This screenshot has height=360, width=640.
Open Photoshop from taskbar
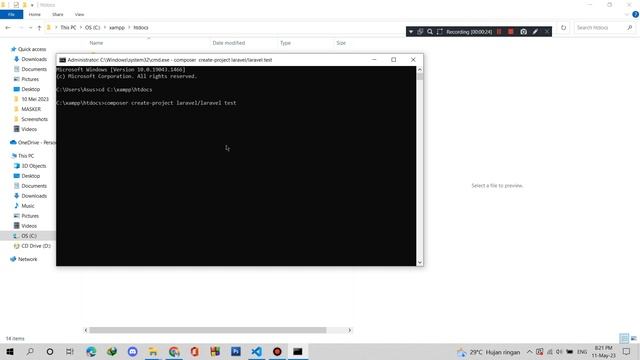coord(236,352)
